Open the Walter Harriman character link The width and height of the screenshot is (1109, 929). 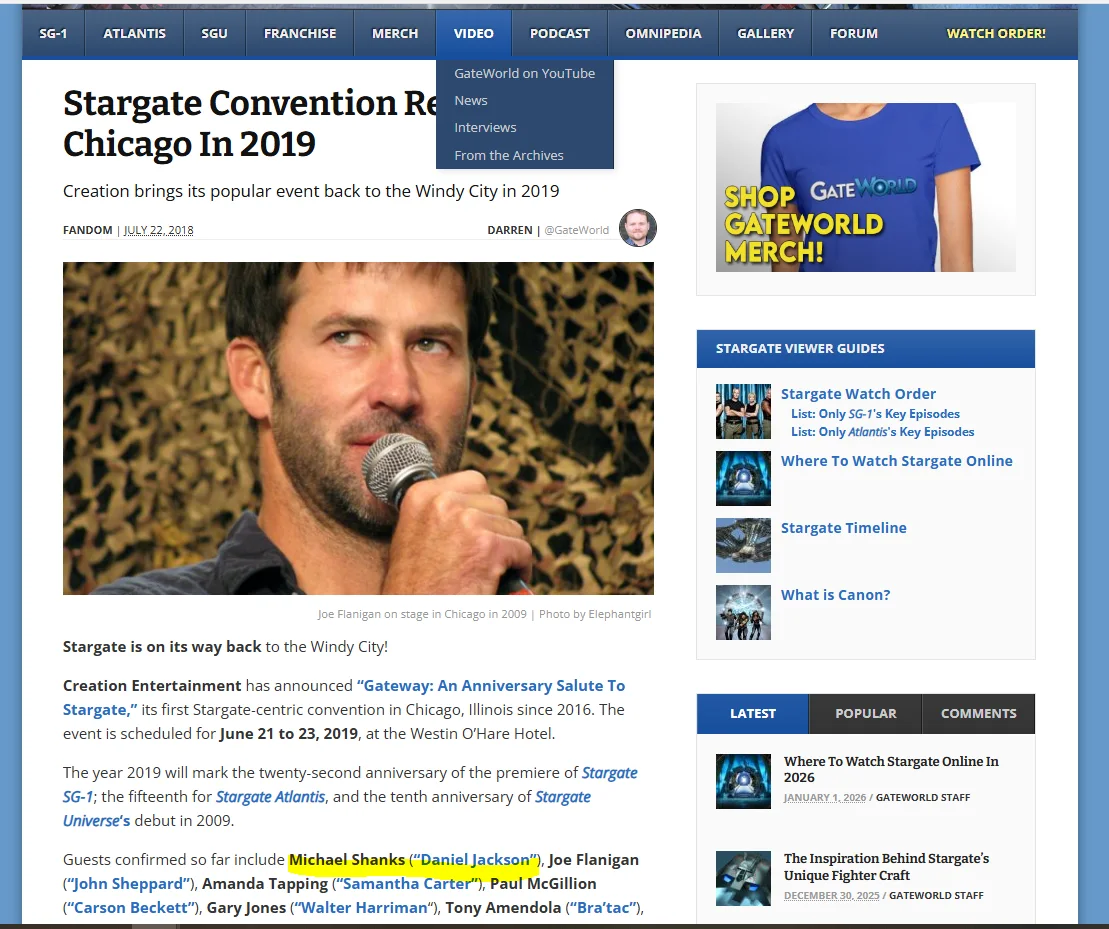pyautogui.click(x=361, y=908)
